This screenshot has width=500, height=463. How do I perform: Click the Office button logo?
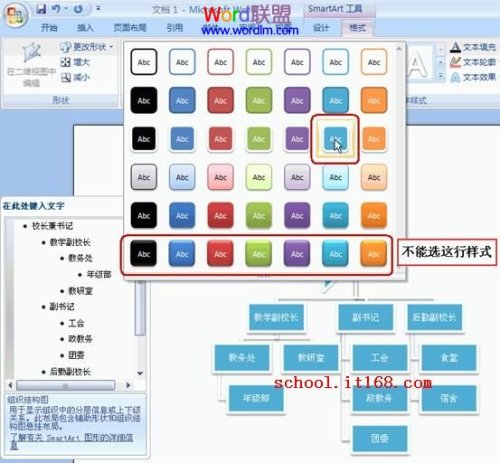(x=15, y=15)
